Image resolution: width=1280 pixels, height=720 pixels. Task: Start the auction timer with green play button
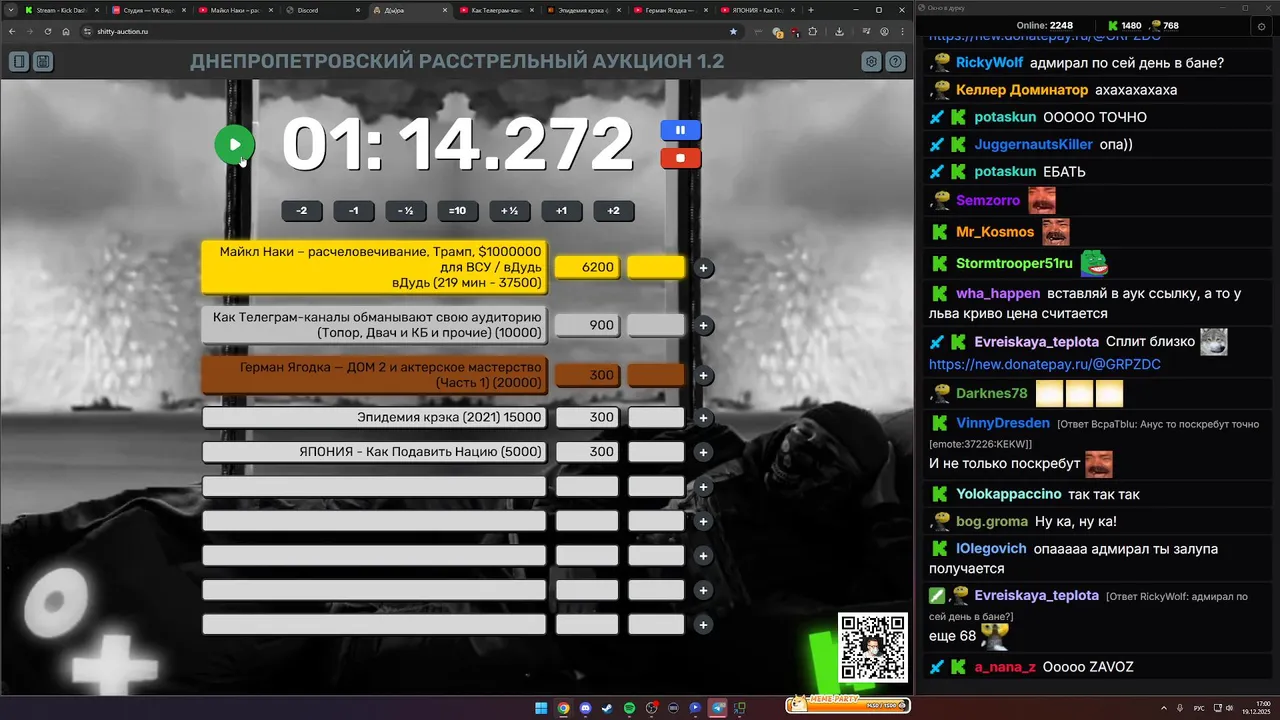click(x=234, y=145)
